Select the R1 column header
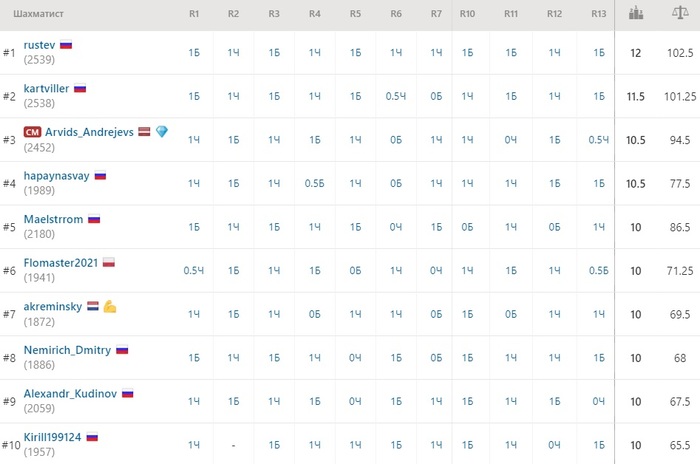Screen dimensions: 700x464 click(194, 14)
